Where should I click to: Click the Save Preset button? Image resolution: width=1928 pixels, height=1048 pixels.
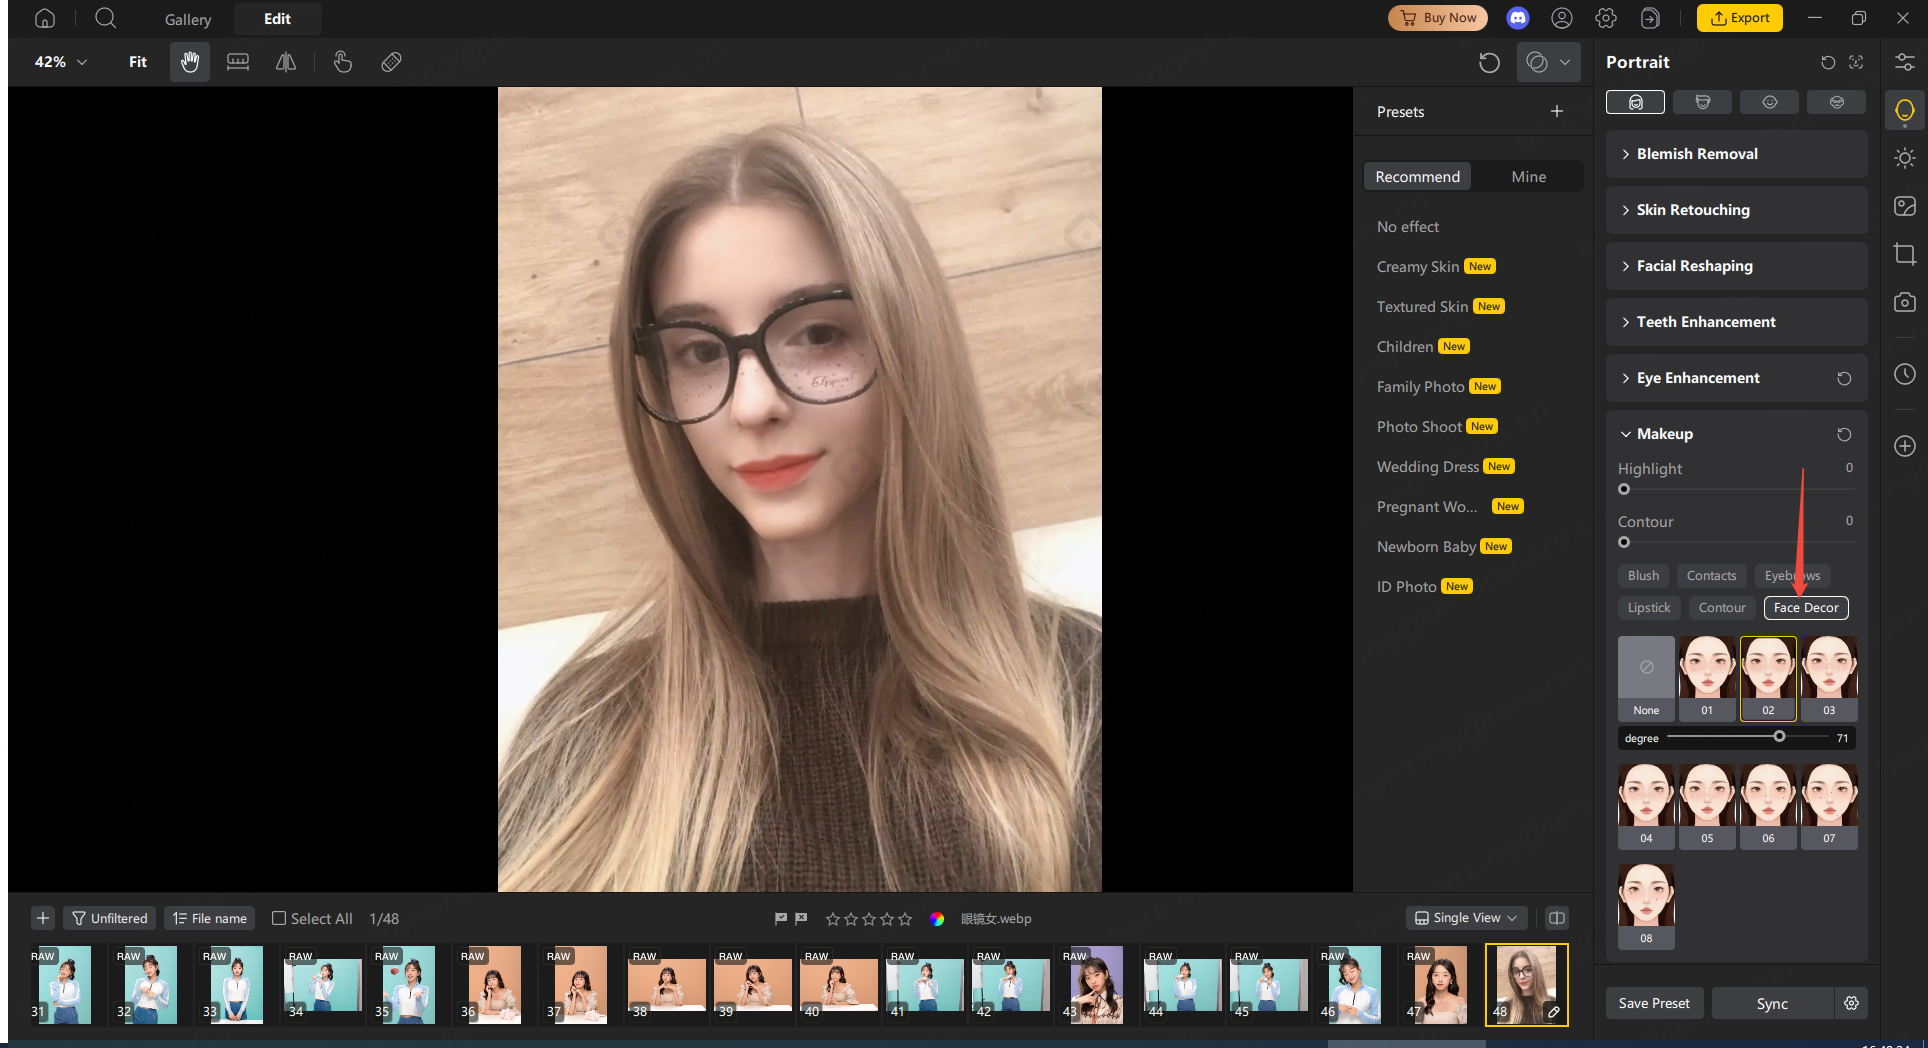pyautogui.click(x=1654, y=1003)
